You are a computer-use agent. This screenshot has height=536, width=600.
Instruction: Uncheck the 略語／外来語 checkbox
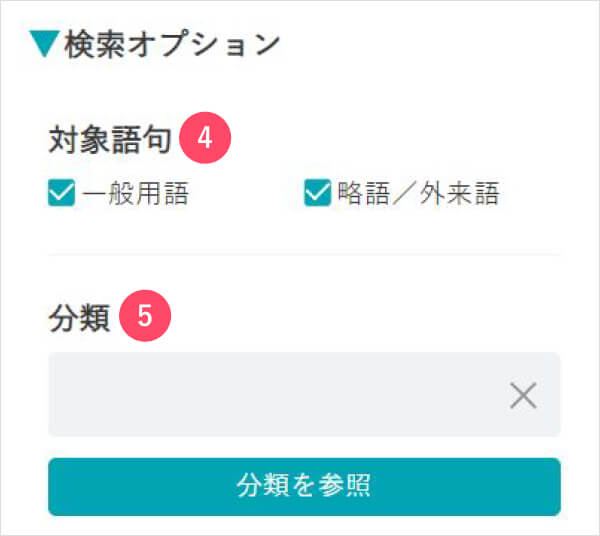[x=317, y=192]
